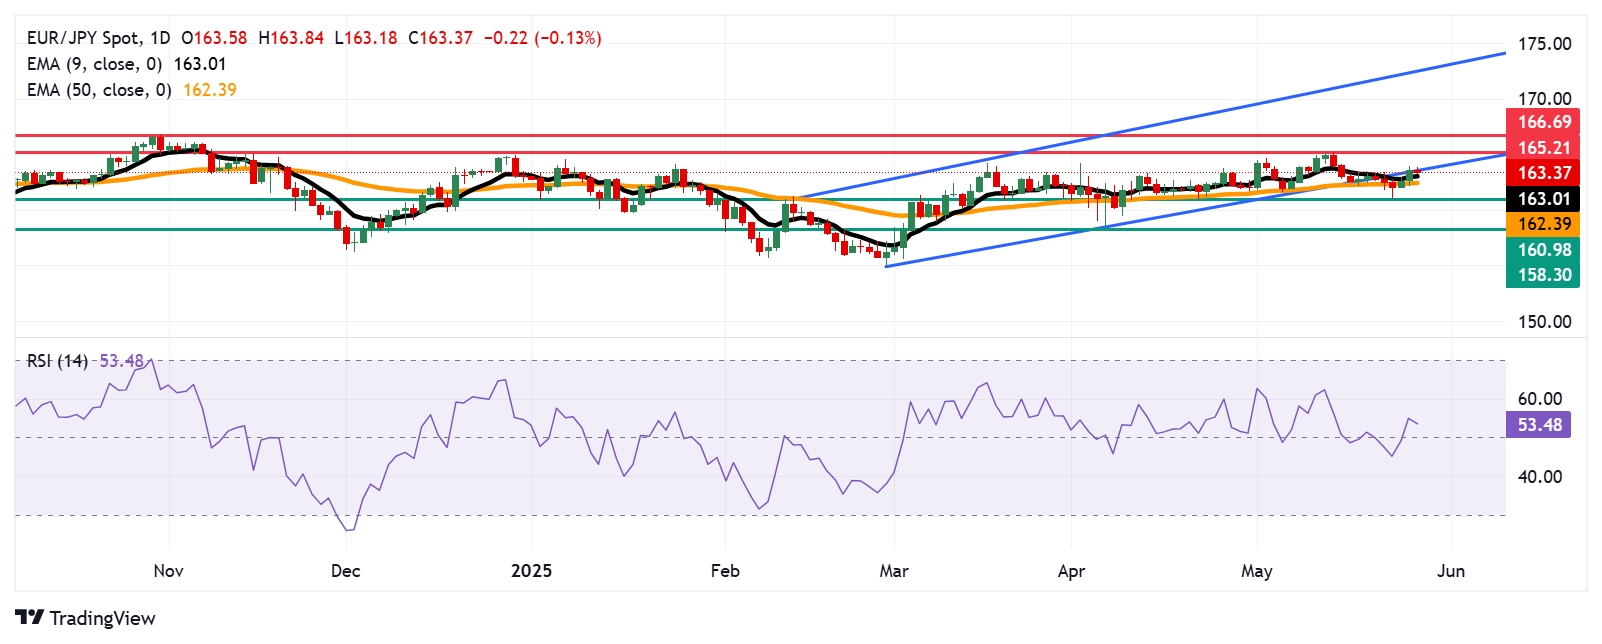Click the purple 53.48 RSI value label
Image resolution: width=1602 pixels, height=644 pixels.
1539,425
